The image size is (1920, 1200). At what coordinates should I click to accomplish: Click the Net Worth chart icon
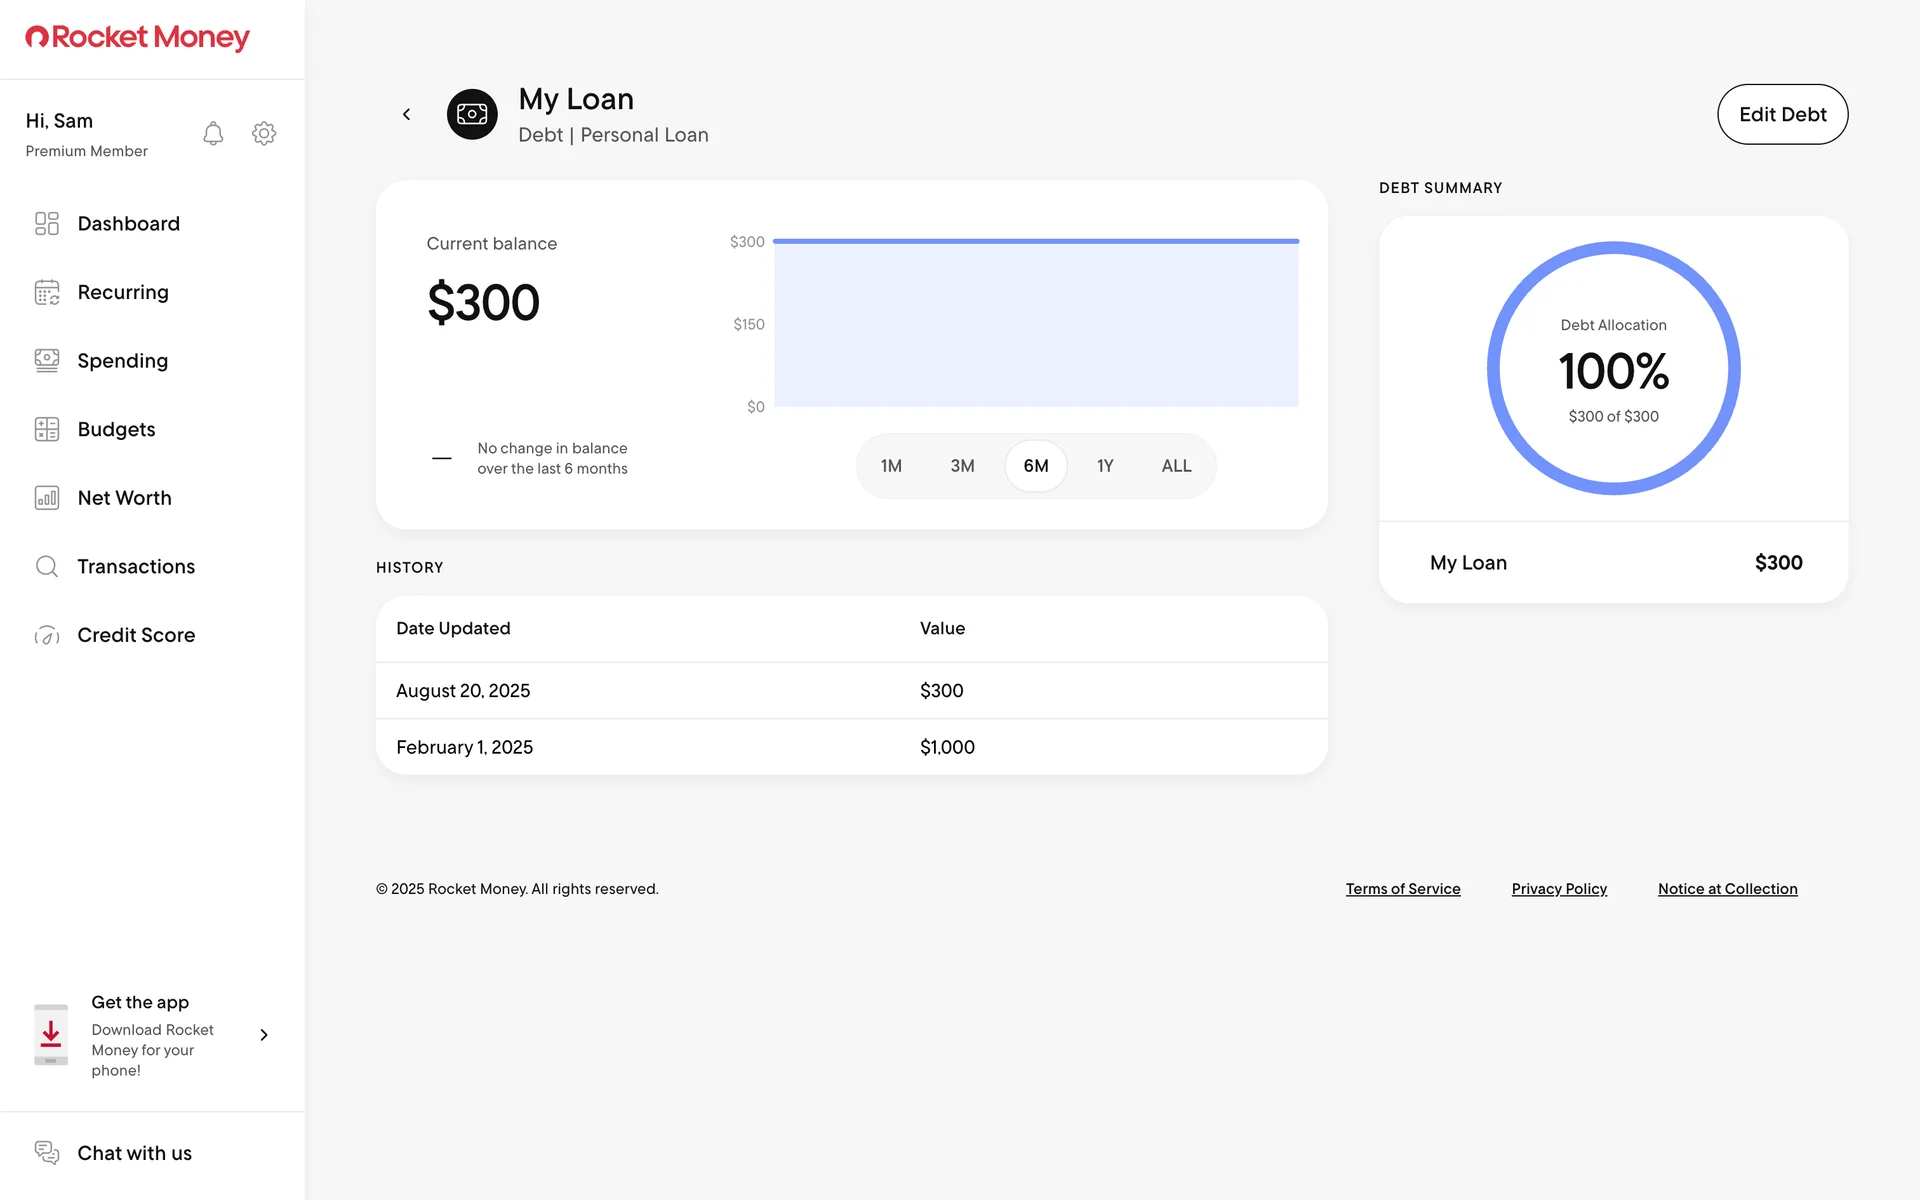pyautogui.click(x=47, y=498)
